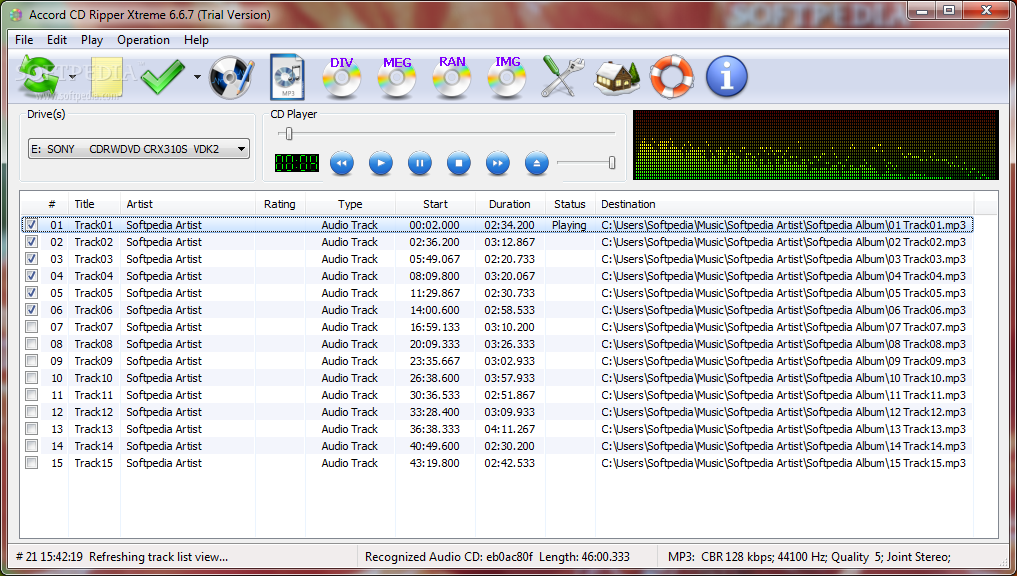Click Status column header
Viewport: 1017px width, 576px height.
pos(570,204)
